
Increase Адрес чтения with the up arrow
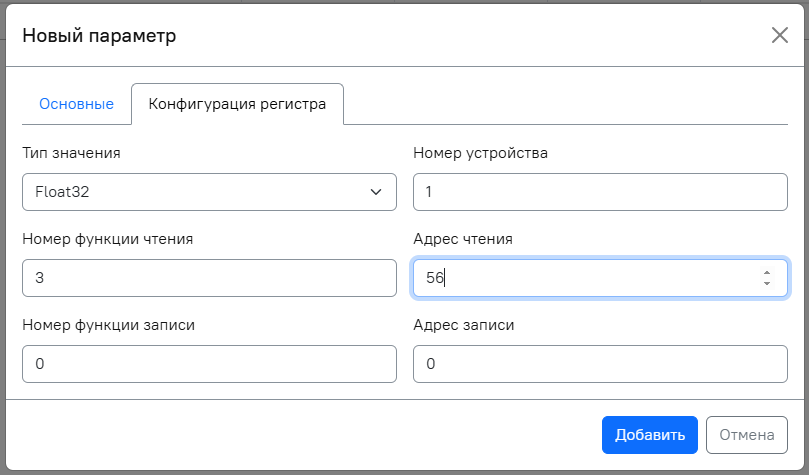pos(766,272)
